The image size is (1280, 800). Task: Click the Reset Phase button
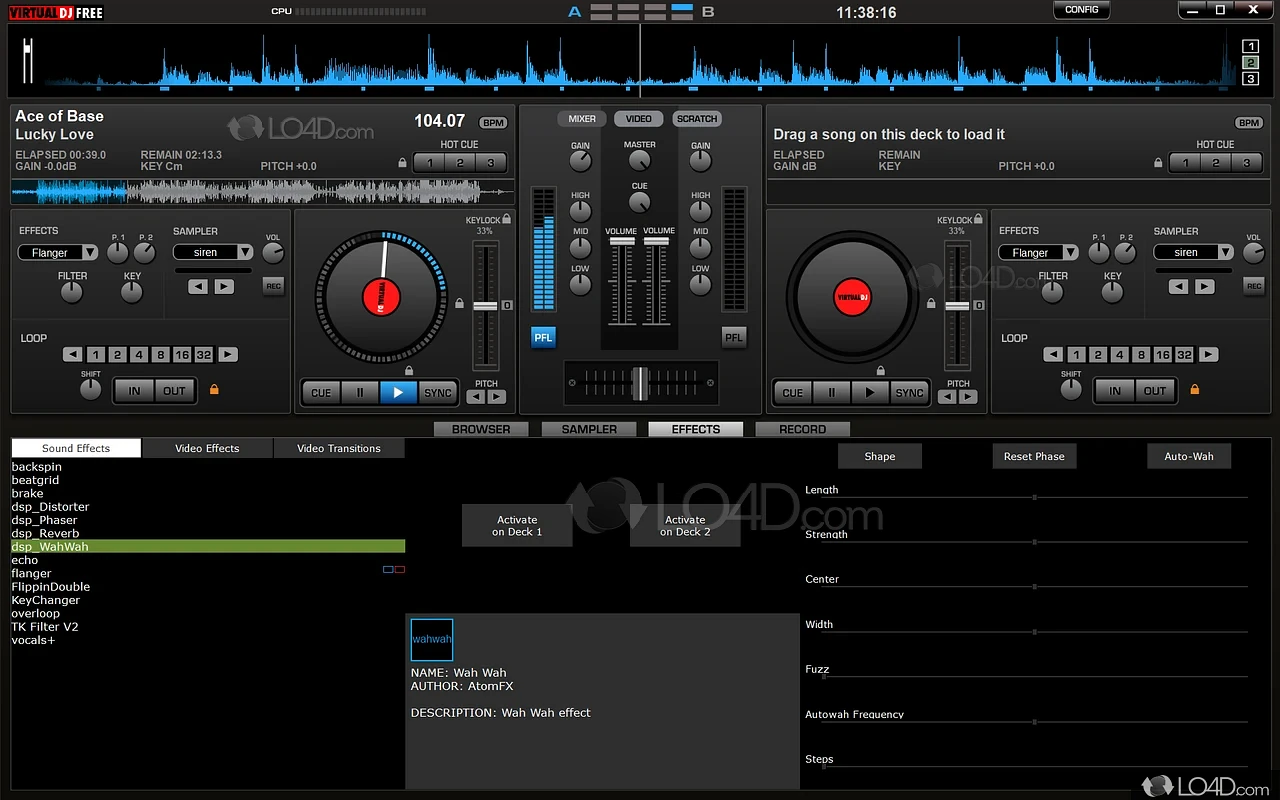coord(1034,456)
